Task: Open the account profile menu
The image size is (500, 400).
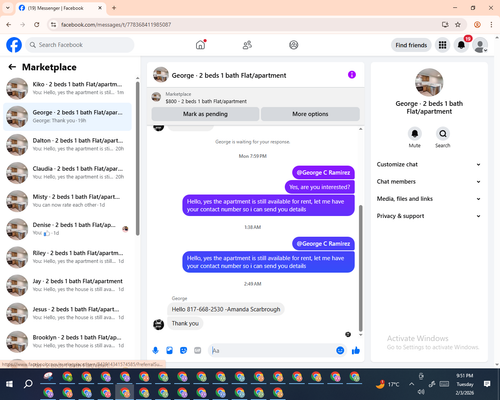Action: click(x=480, y=45)
